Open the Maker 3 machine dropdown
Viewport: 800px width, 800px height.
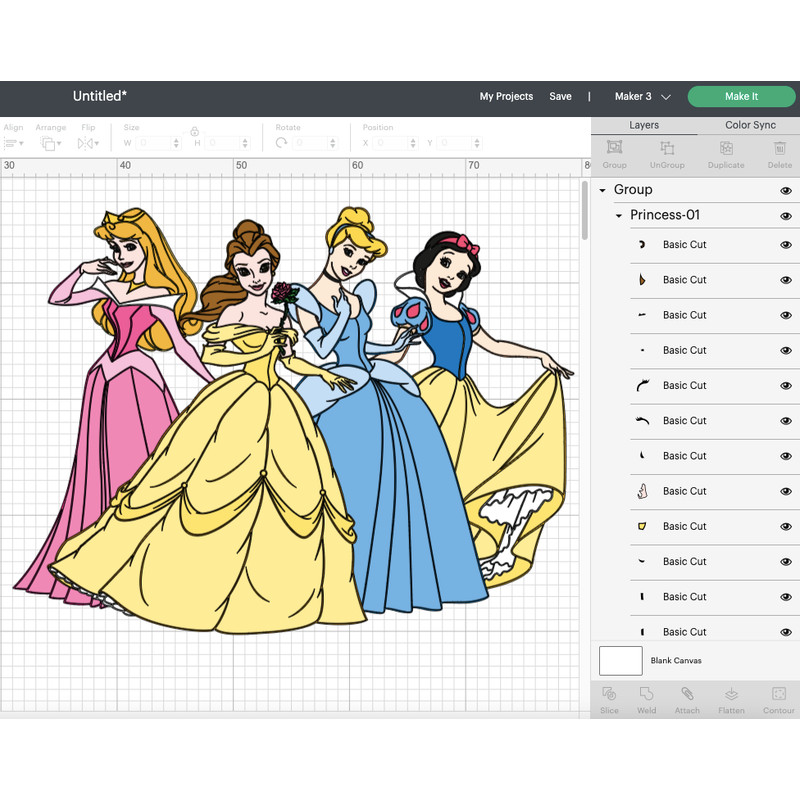point(641,96)
